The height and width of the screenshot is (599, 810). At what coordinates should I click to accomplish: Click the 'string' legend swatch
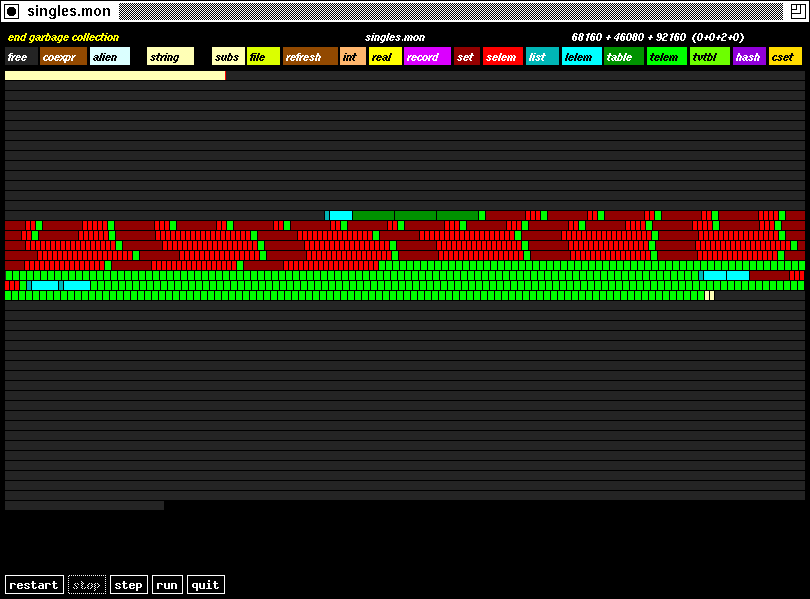(x=170, y=57)
